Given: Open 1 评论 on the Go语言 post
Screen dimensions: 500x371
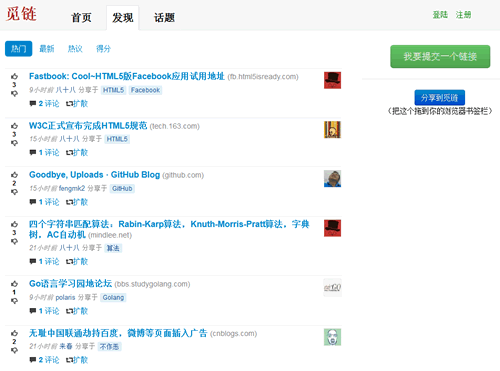Looking at the screenshot, I should (x=49, y=311).
